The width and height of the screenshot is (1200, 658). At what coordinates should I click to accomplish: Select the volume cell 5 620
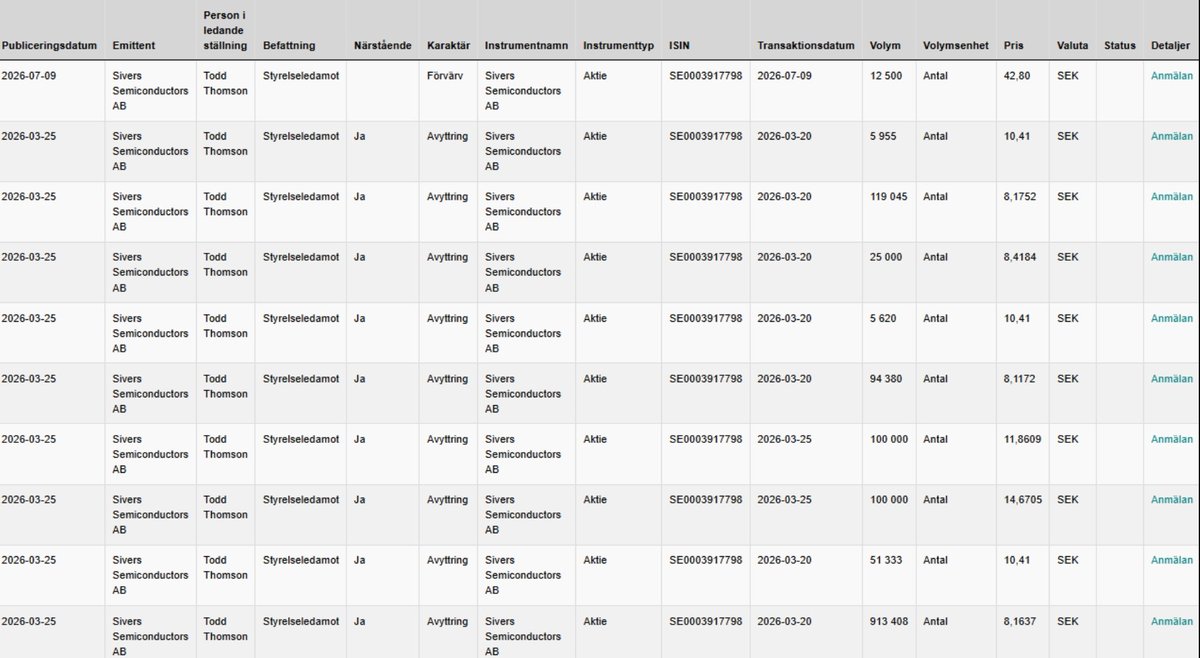(x=883, y=318)
